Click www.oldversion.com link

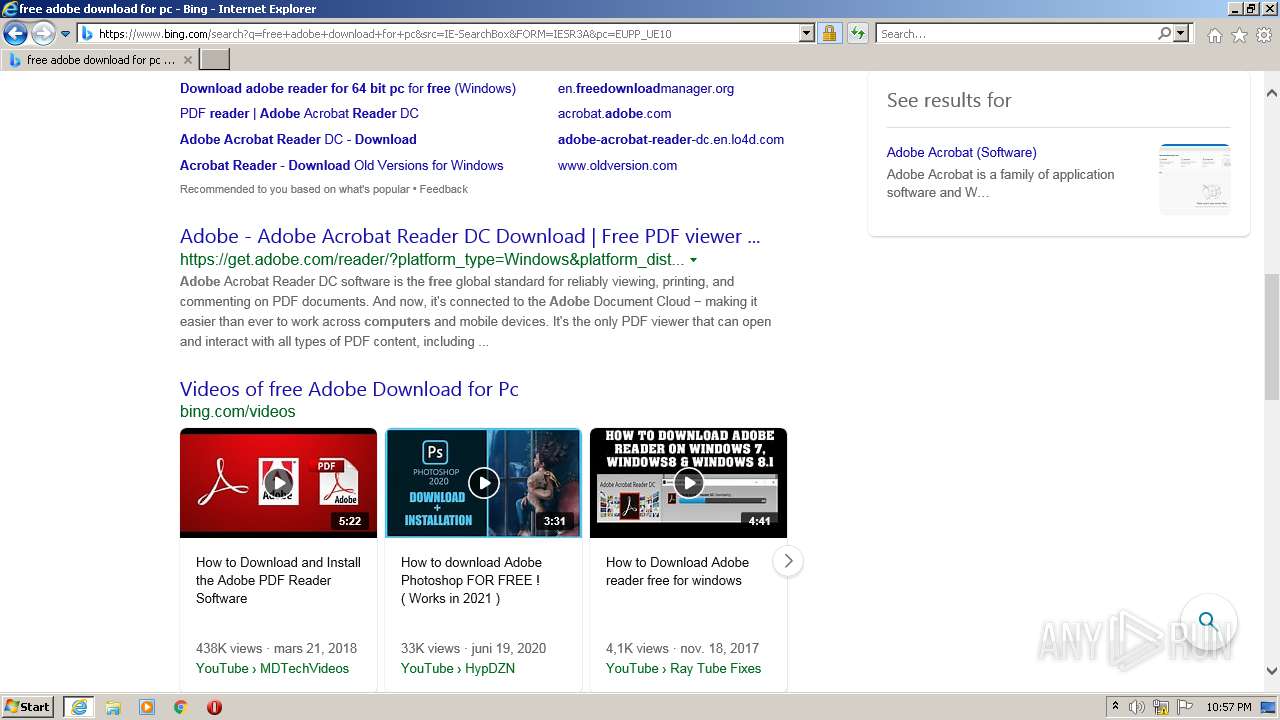coord(617,165)
